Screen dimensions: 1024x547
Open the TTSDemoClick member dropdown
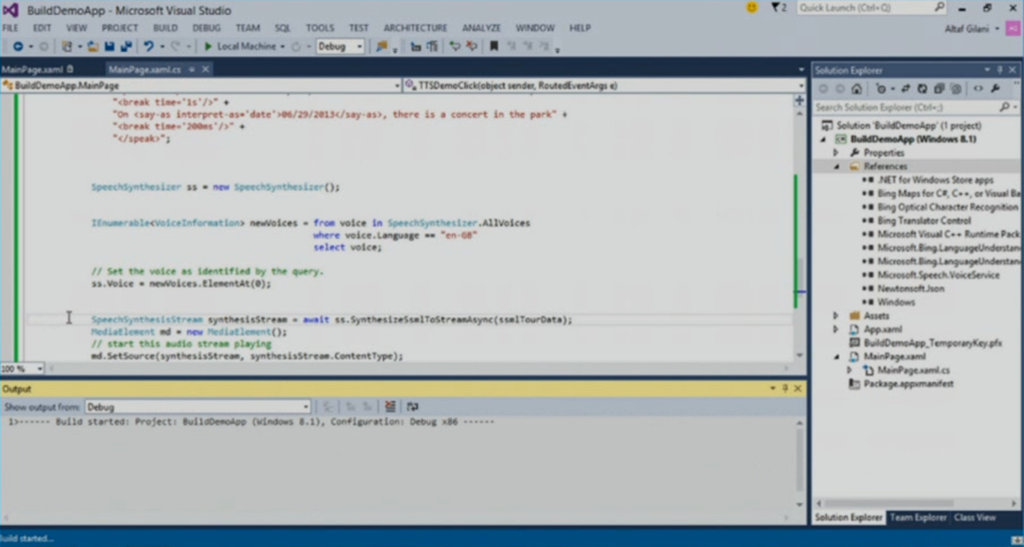point(604,86)
